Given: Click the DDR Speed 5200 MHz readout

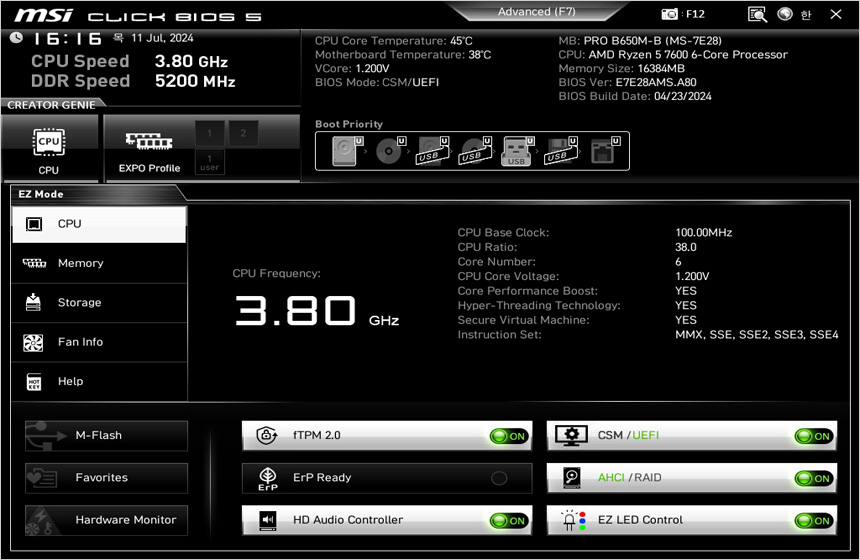Looking at the screenshot, I should pyautogui.click(x=195, y=81).
